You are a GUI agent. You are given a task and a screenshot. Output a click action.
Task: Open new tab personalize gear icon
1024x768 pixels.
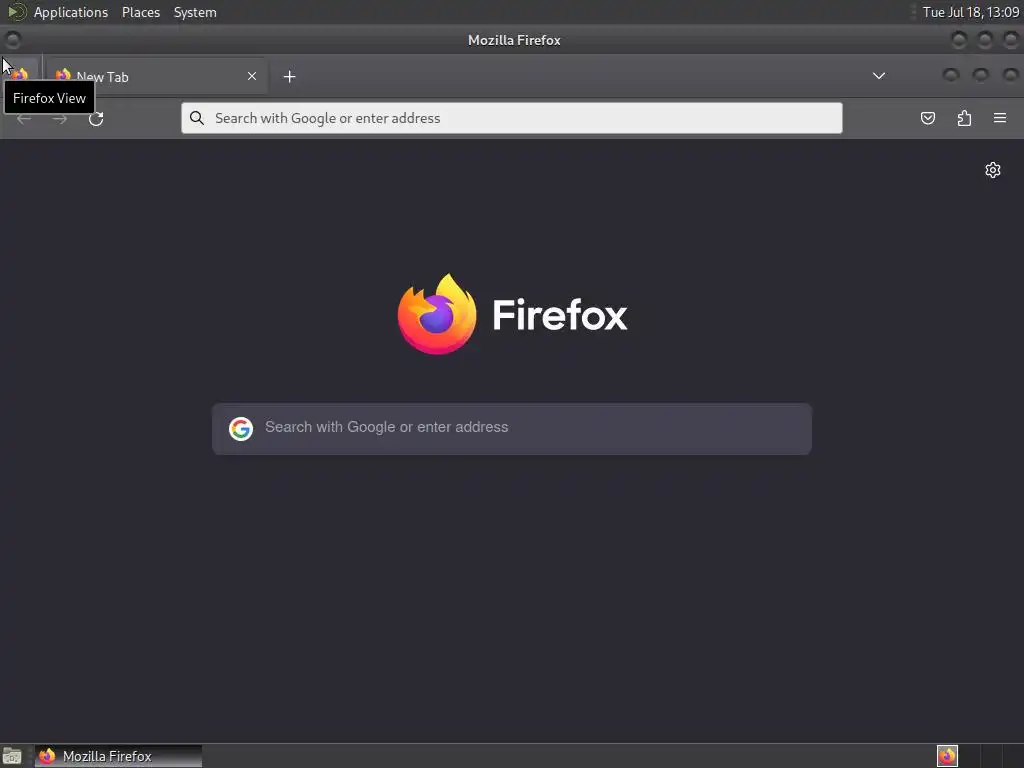[993, 170]
